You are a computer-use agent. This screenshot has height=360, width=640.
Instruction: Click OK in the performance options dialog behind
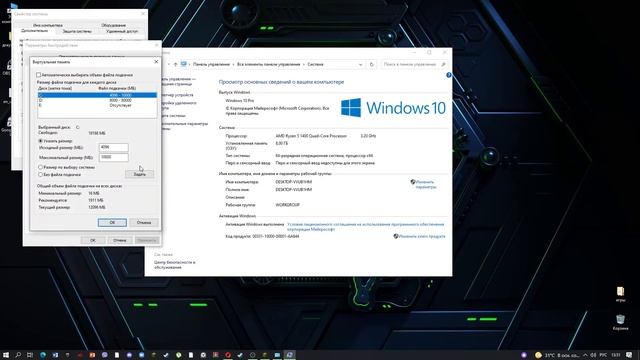tap(93, 240)
